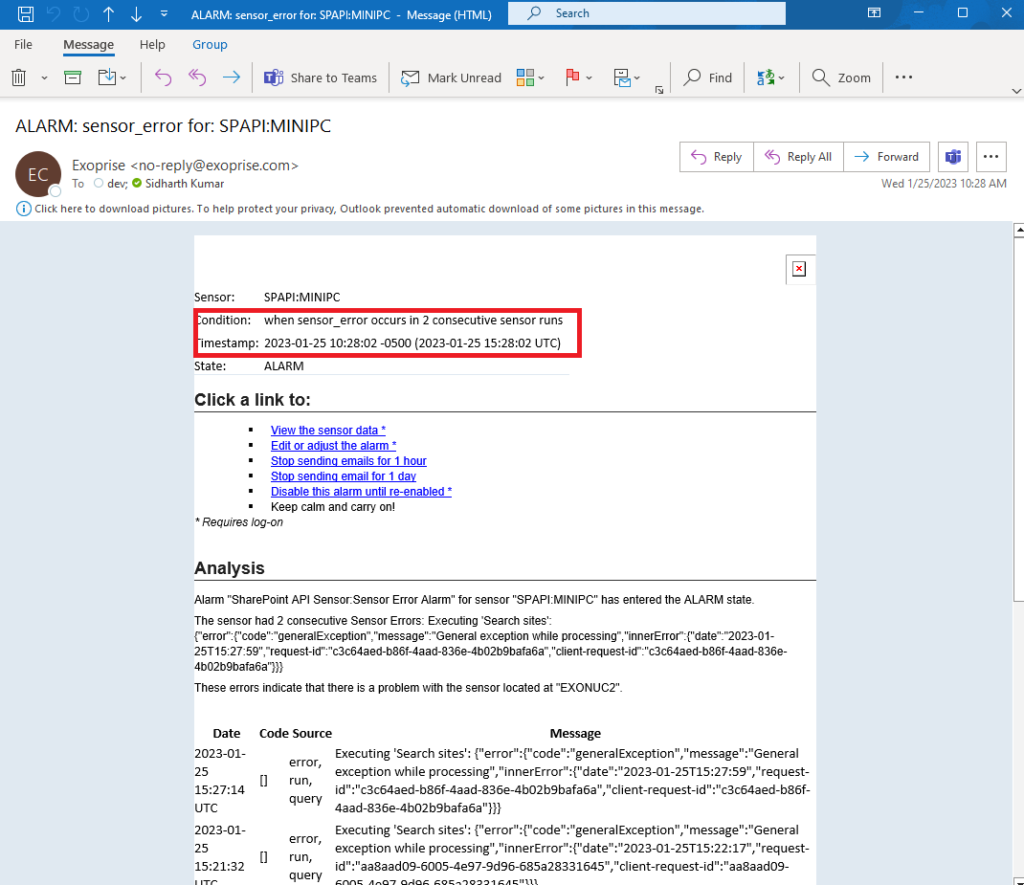Screen dimensions: 1024x885
Task: Open the File menu
Action: point(23,44)
